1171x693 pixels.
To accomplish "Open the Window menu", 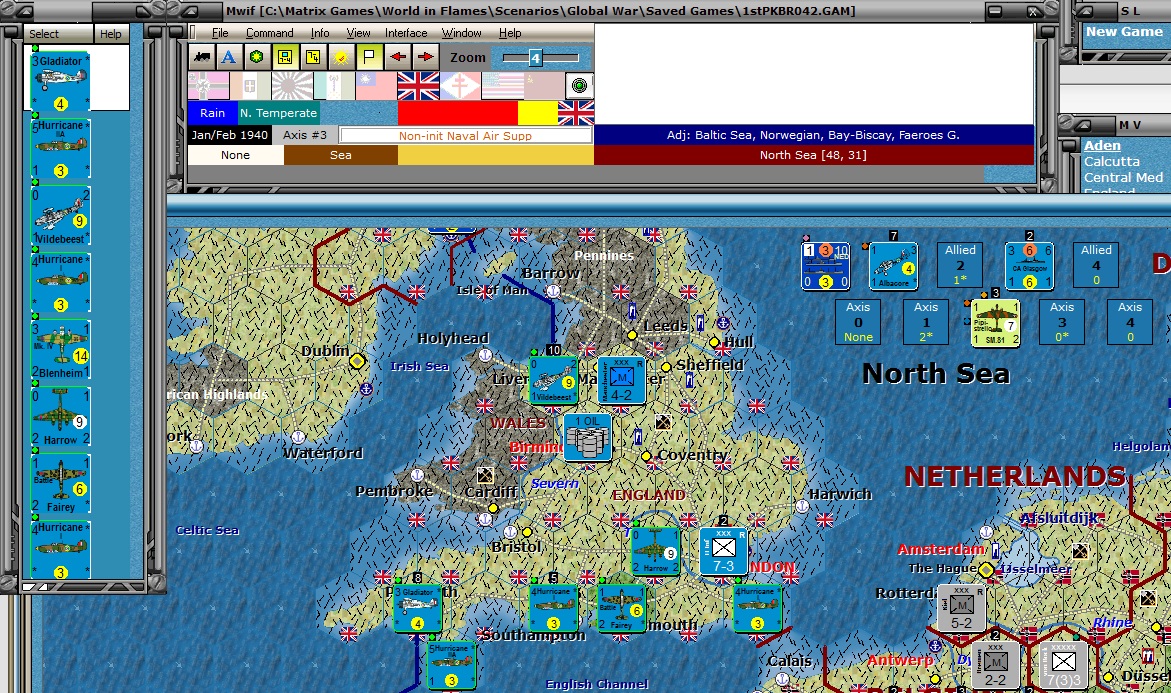I will coord(461,33).
